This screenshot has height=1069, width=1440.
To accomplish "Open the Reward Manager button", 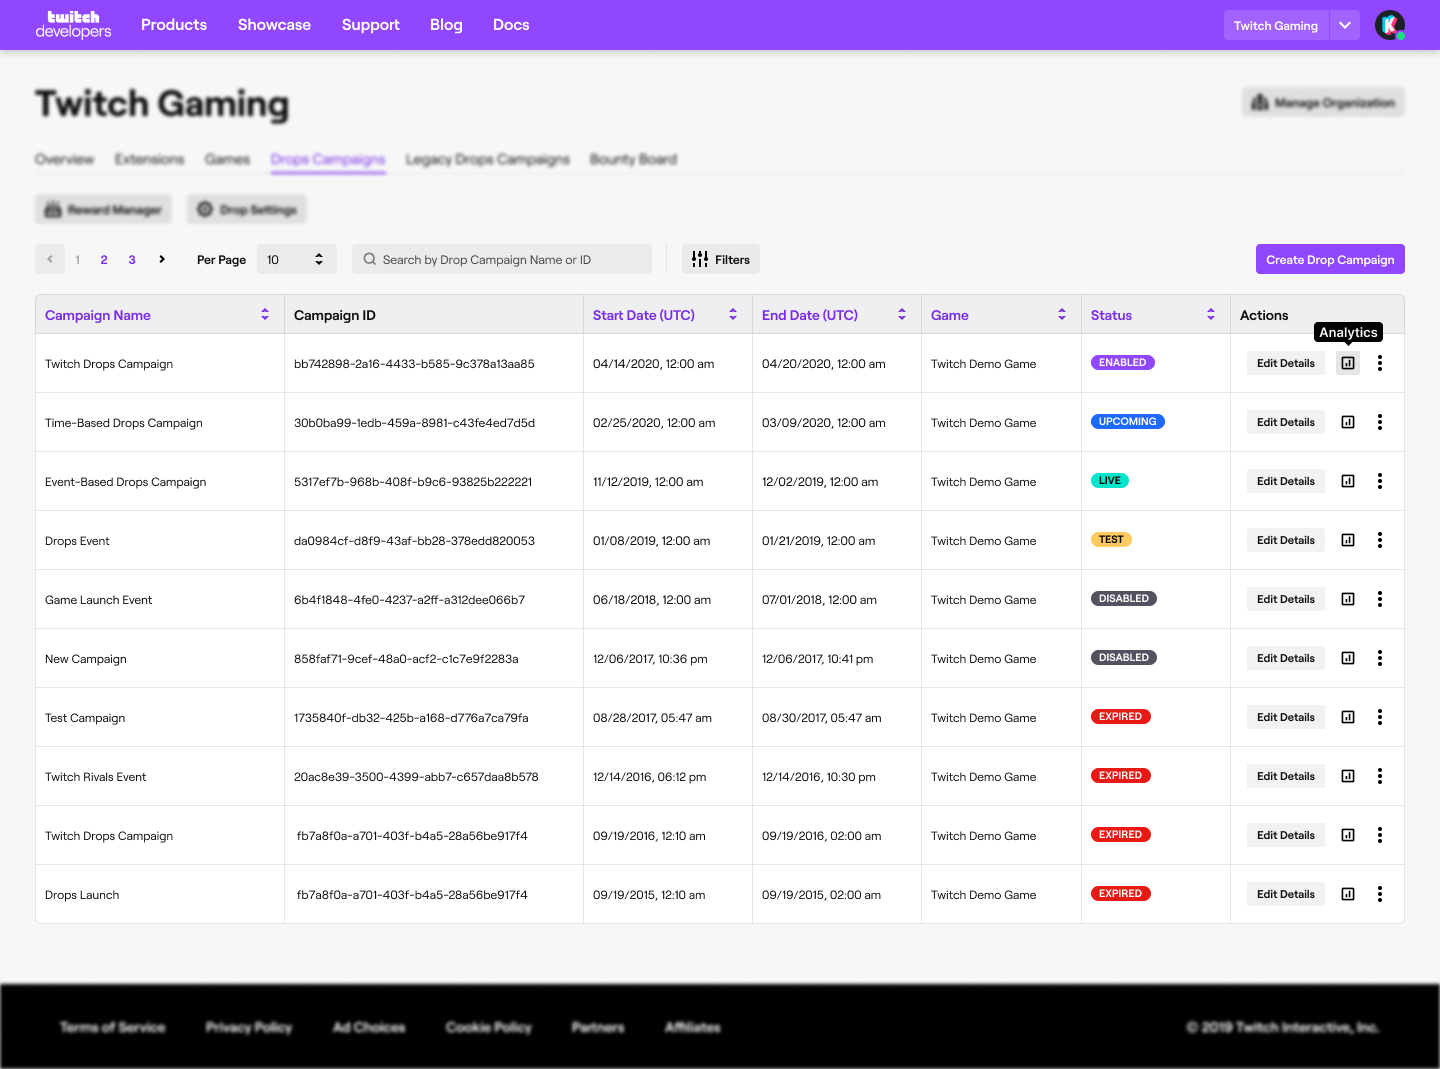I will 103,209.
